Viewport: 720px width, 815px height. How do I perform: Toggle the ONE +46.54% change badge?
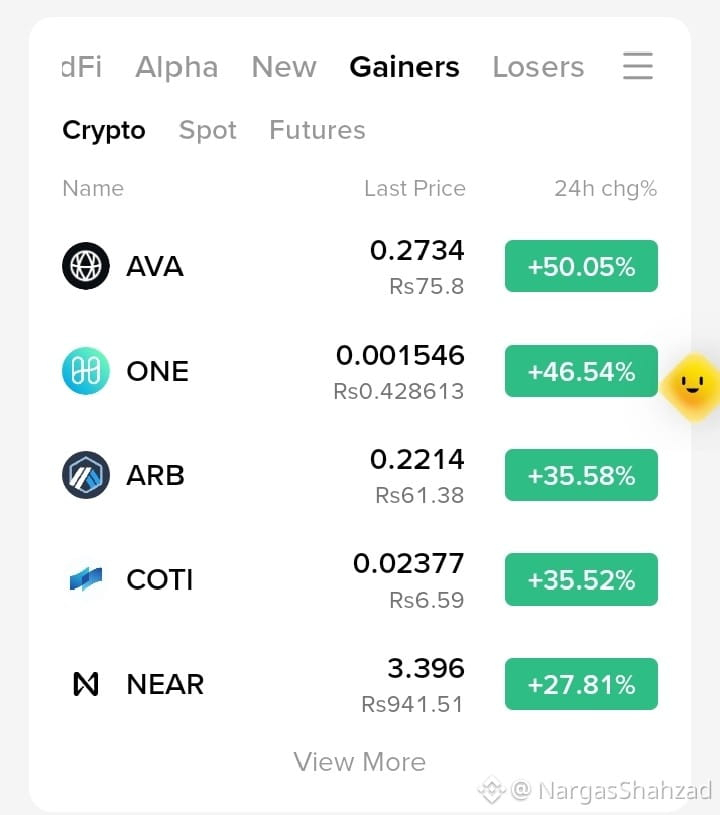[581, 371]
